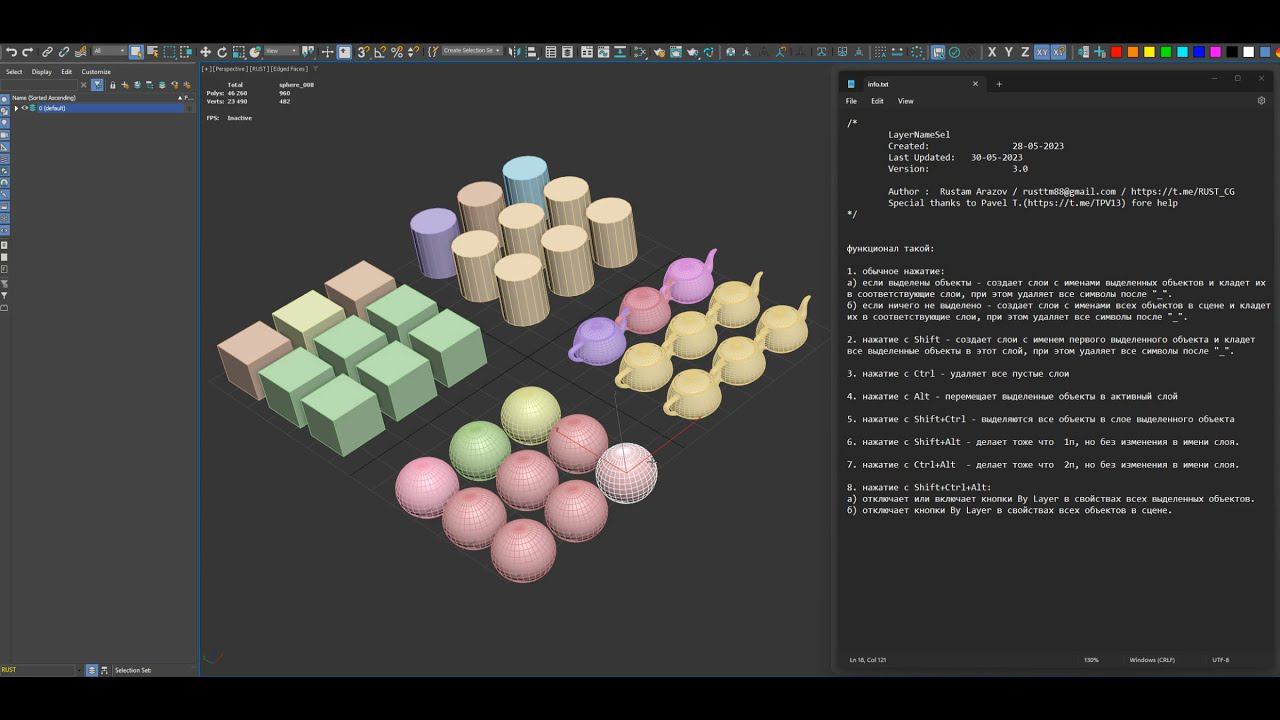Close the info.txt tab
This screenshot has height=720, width=1280.
pos(975,84)
